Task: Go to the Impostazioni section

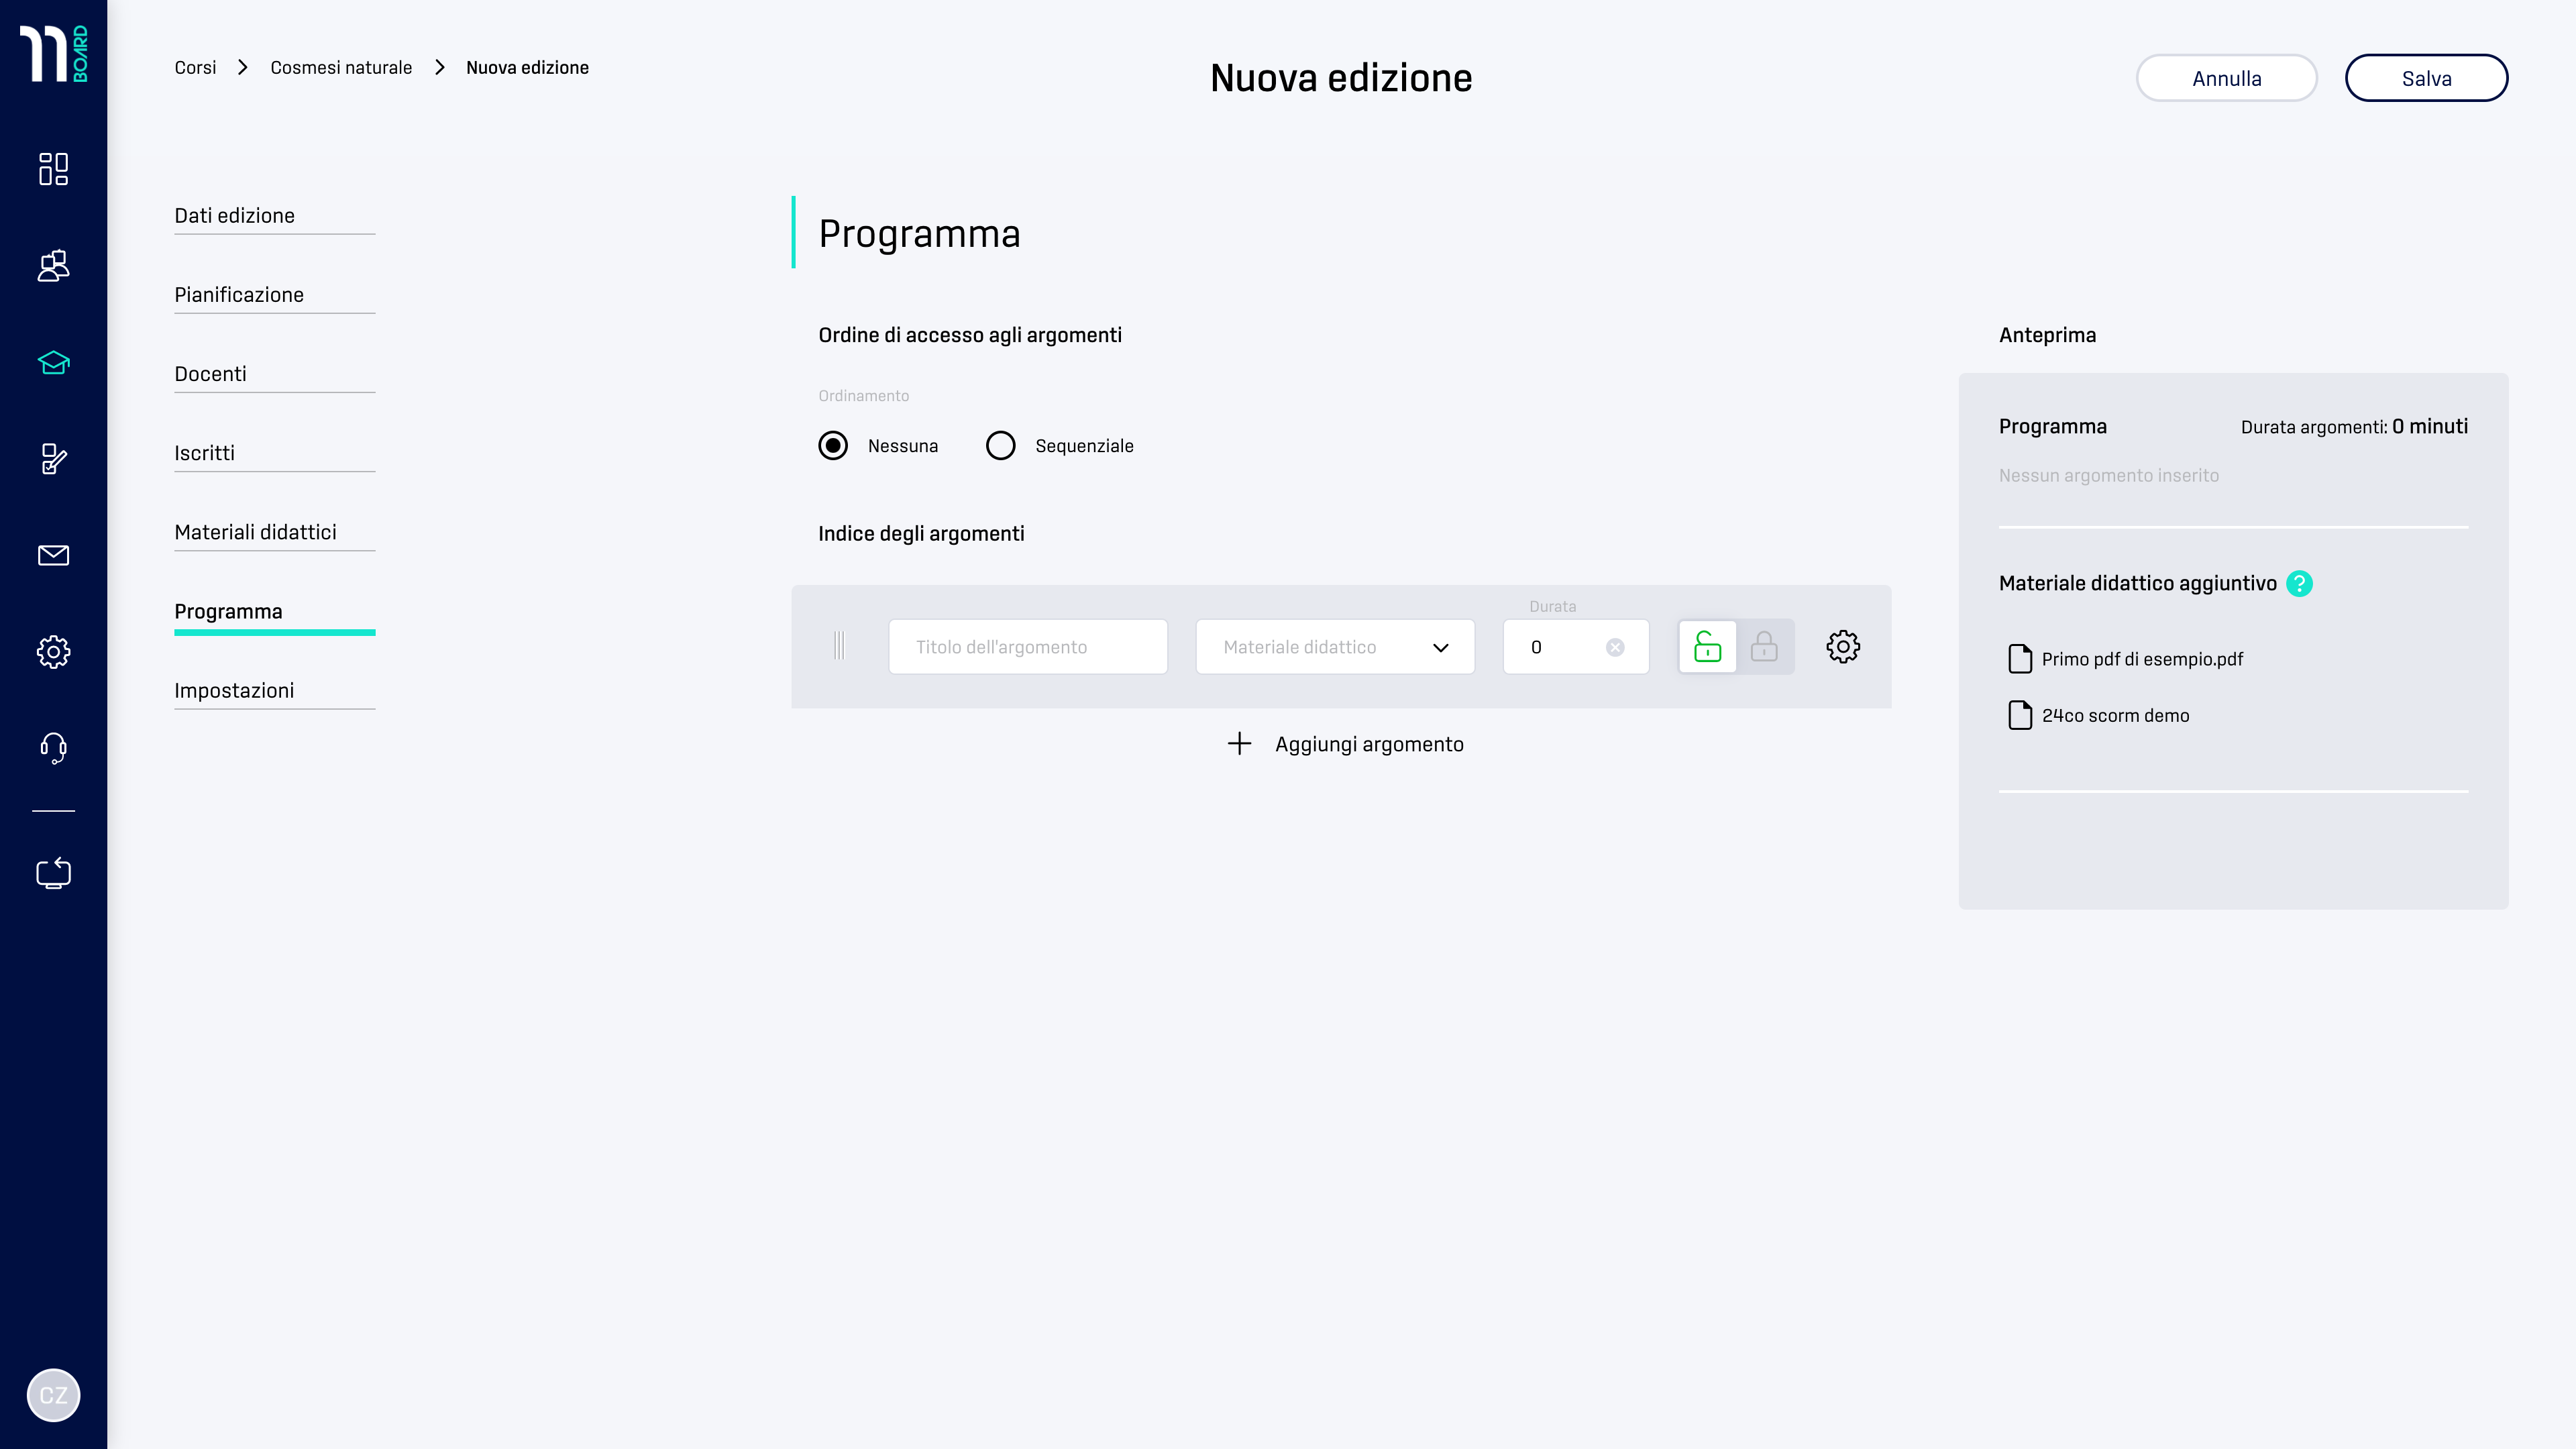Action: tap(274, 691)
